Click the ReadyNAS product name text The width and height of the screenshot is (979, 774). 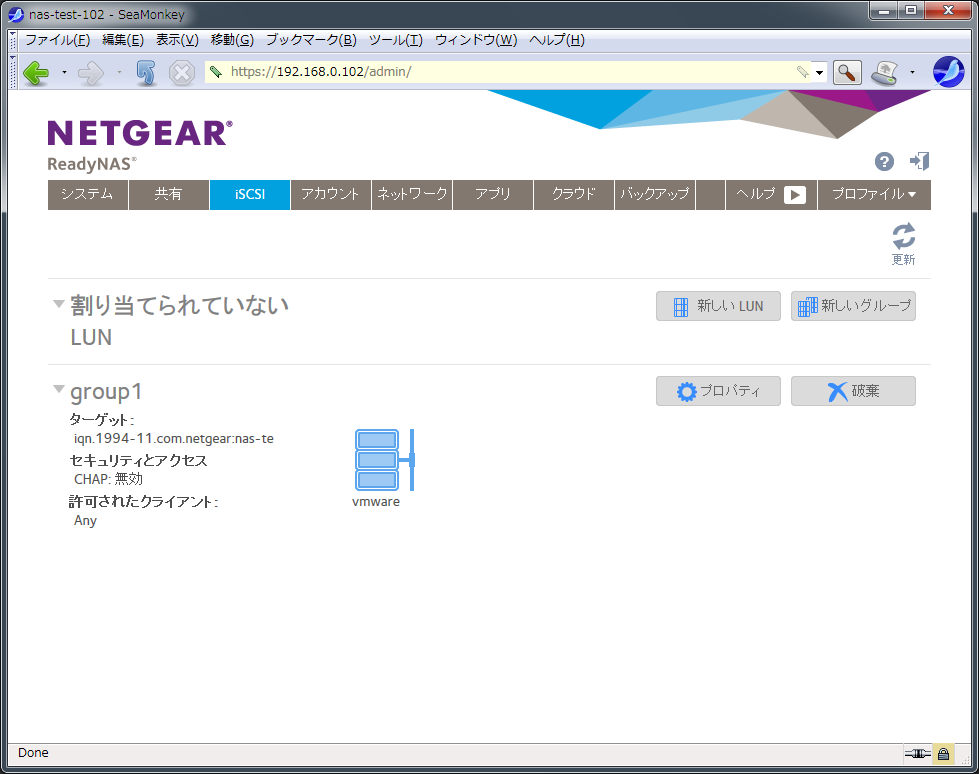pos(92,164)
